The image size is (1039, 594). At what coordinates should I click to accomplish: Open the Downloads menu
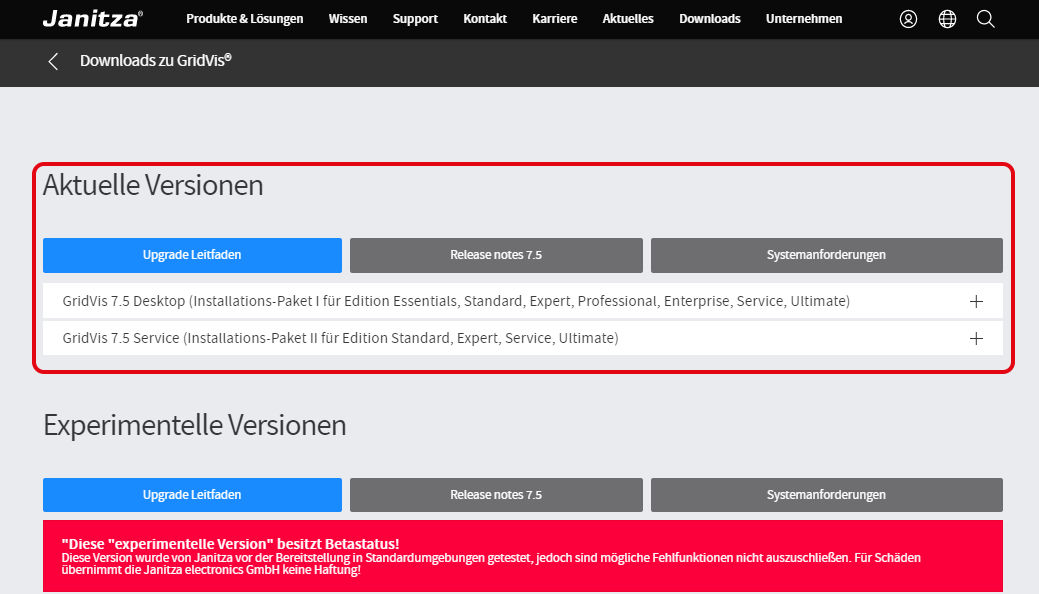(710, 19)
